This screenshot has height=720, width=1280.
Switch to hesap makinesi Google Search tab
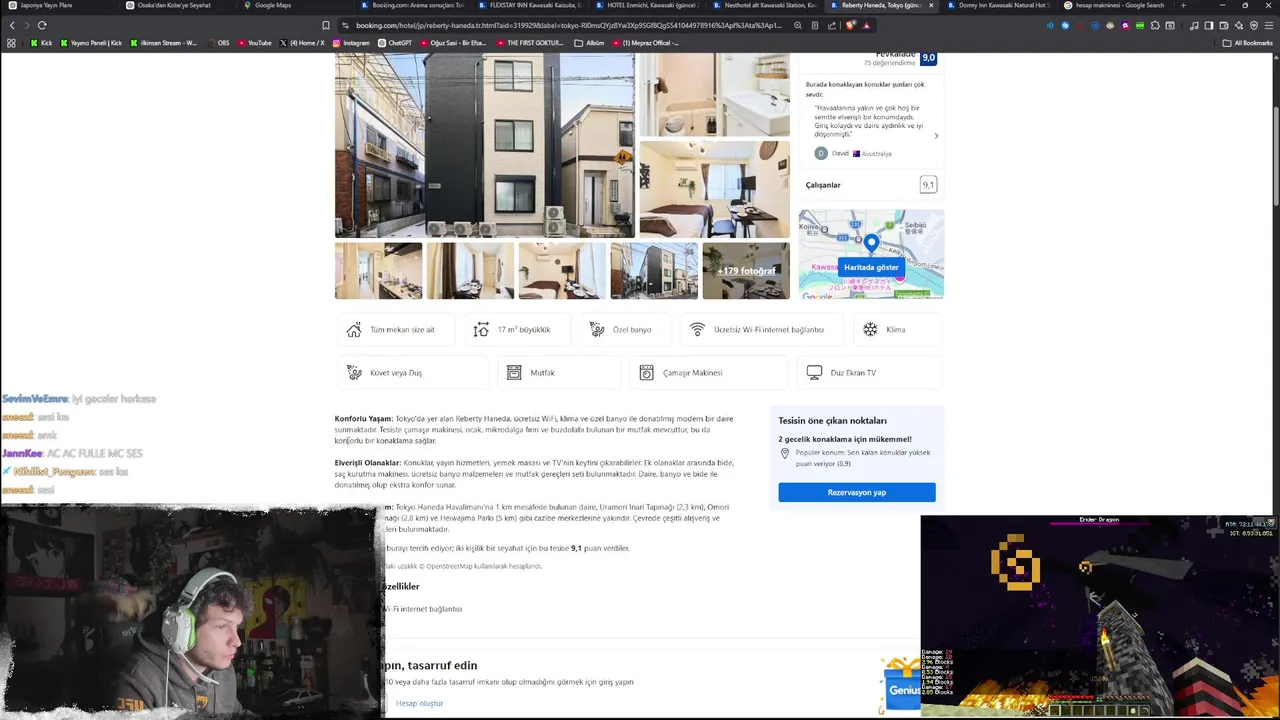[x=1115, y=5]
